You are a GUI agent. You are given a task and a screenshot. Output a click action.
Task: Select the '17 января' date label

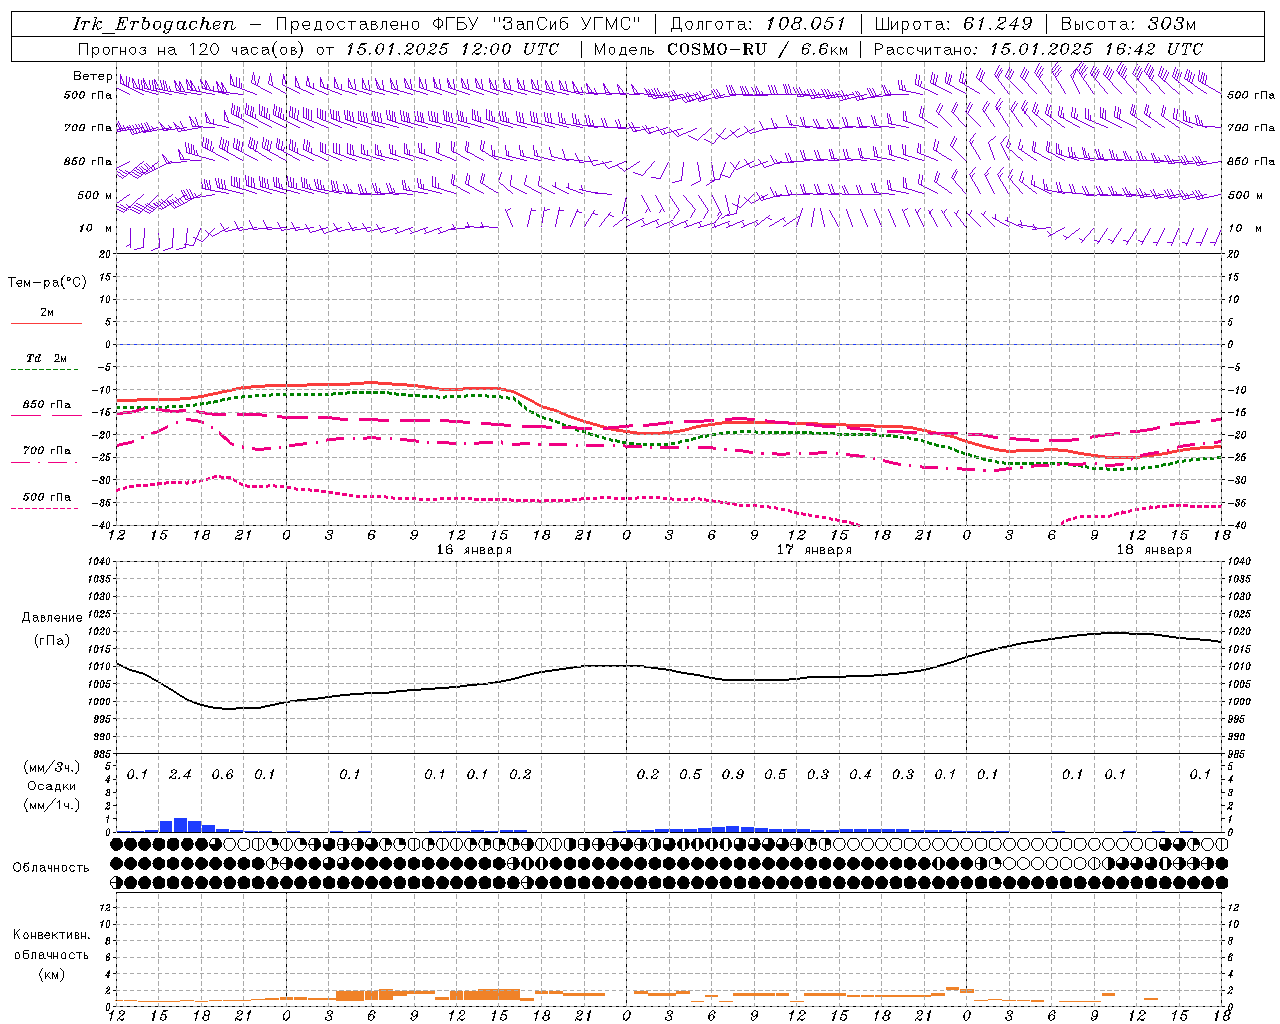pyautogui.click(x=814, y=550)
